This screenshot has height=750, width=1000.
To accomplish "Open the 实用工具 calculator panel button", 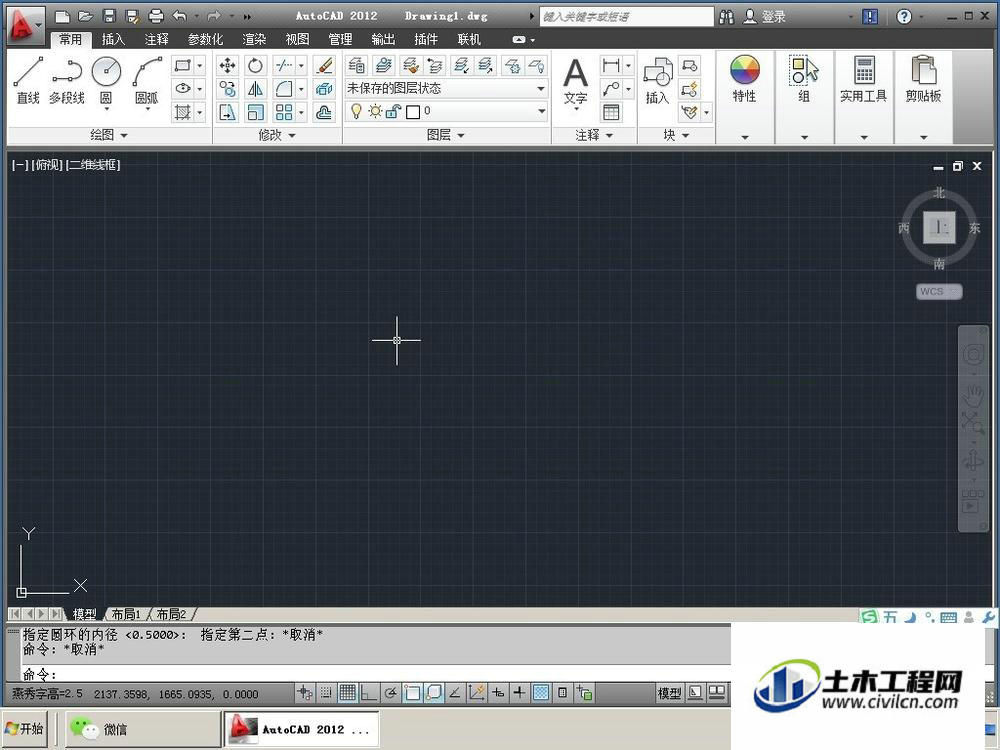I will coord(864,80).
